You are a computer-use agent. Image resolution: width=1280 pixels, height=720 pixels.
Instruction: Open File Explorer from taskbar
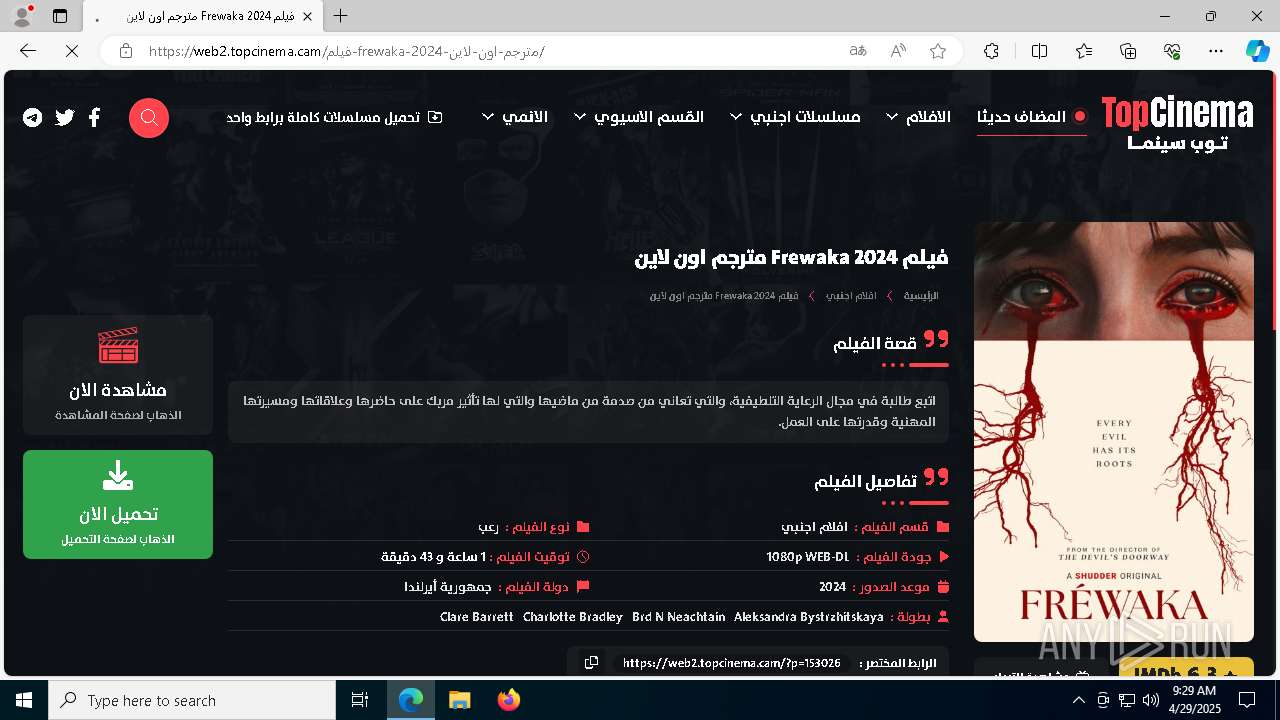[460, 700]
